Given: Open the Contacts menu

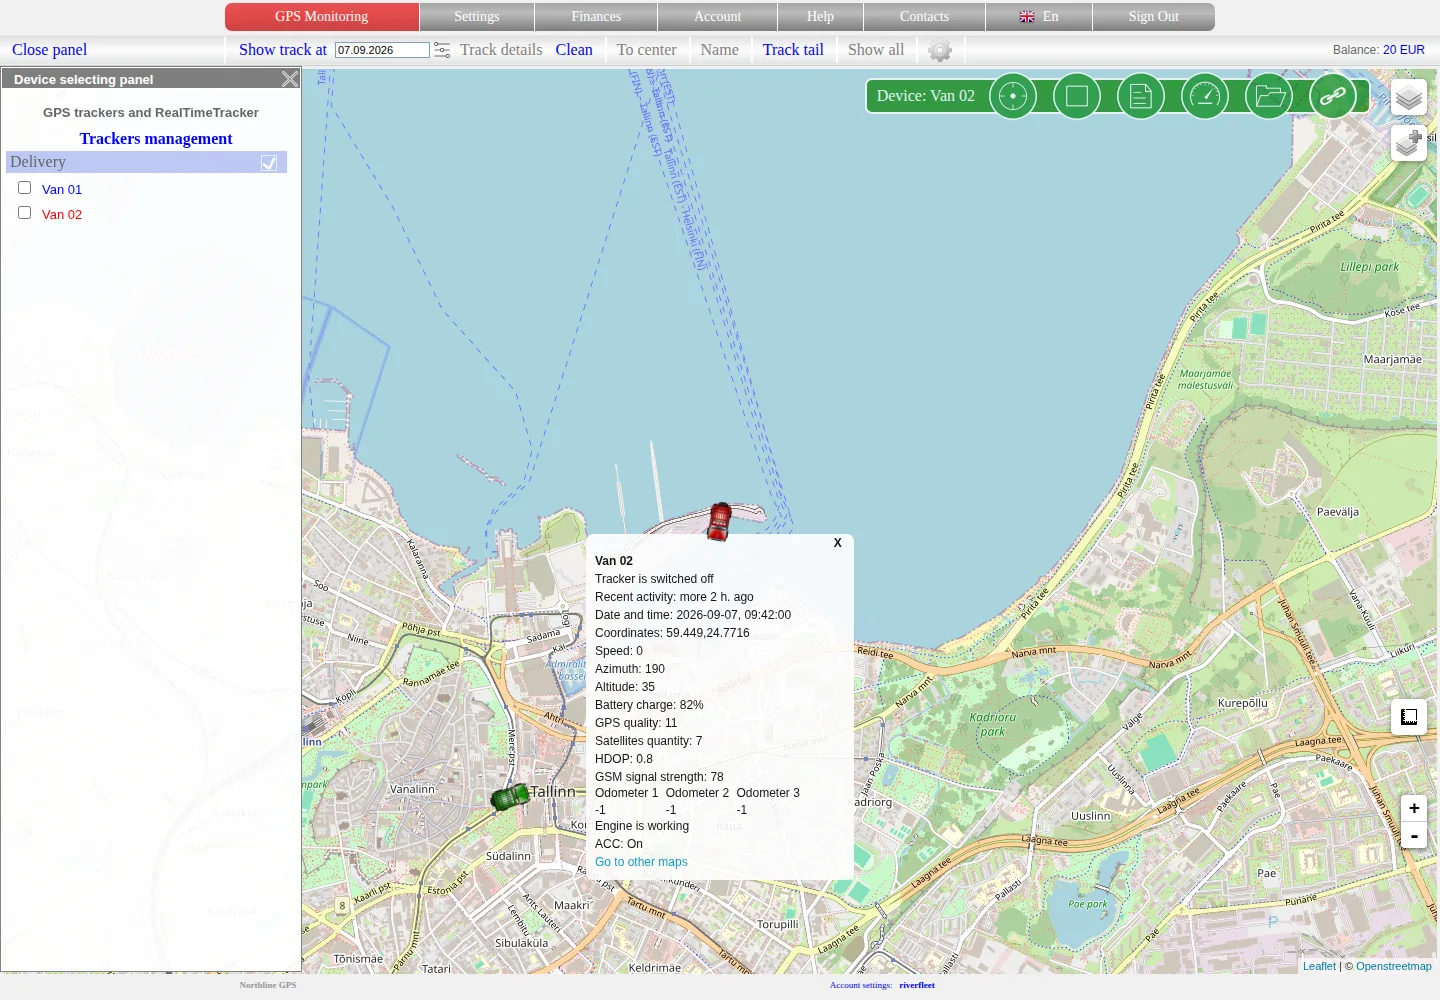Looking at the screenshot, I should coord(924,17).
